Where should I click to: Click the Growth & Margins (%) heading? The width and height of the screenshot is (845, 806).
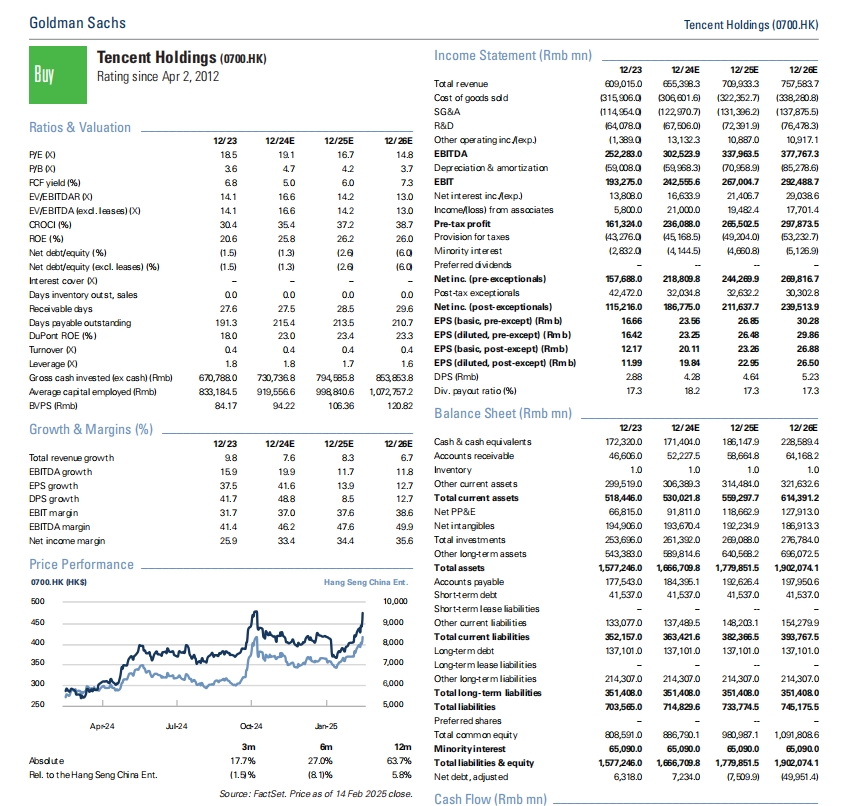pyautogui.click(x=91, y=429)
